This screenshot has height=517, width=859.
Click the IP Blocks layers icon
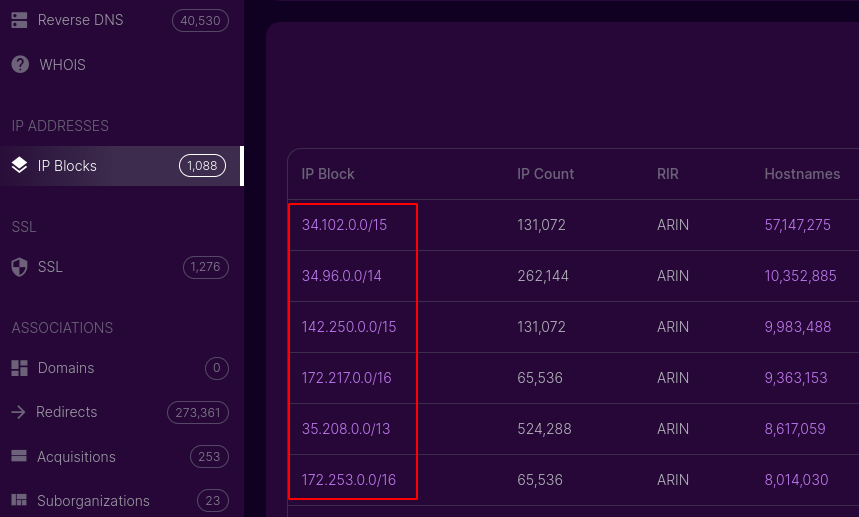pyautogui.click(x=20, y=166)
